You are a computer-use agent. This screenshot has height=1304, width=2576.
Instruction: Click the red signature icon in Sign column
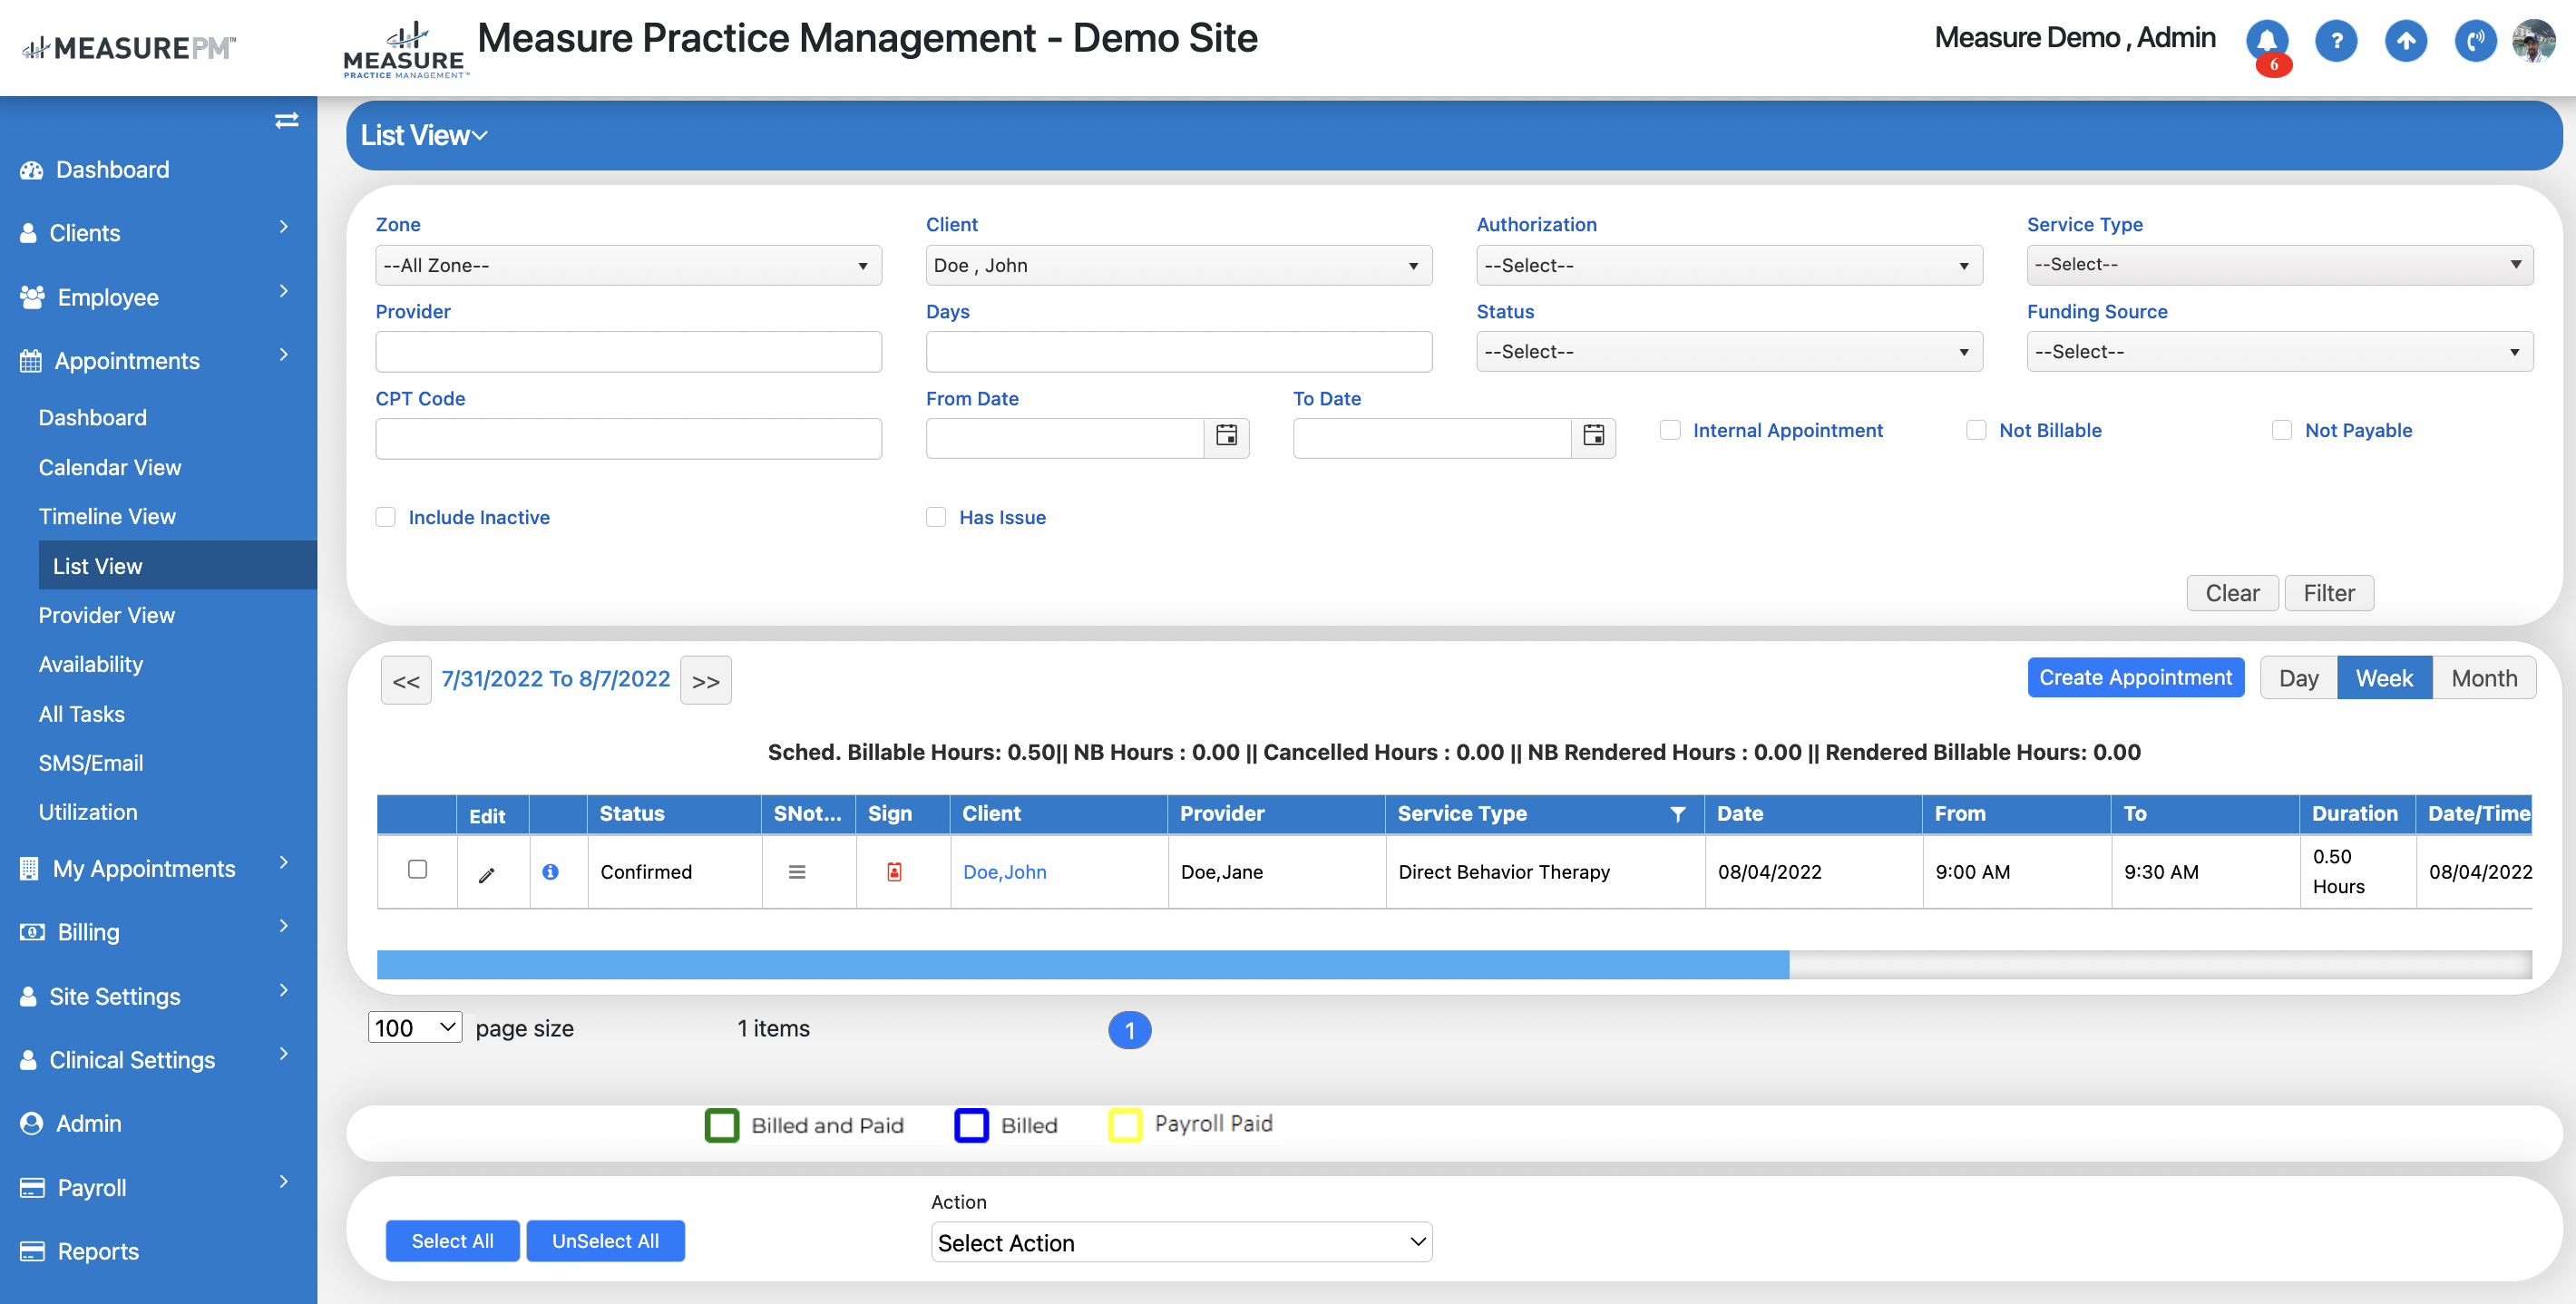(x=894, y=872)
